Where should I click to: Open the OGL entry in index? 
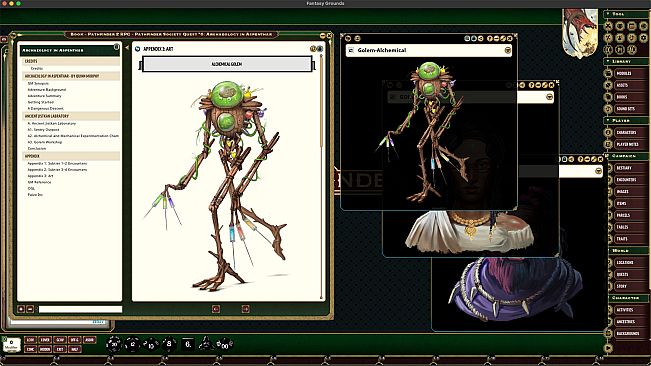point(31,188)
